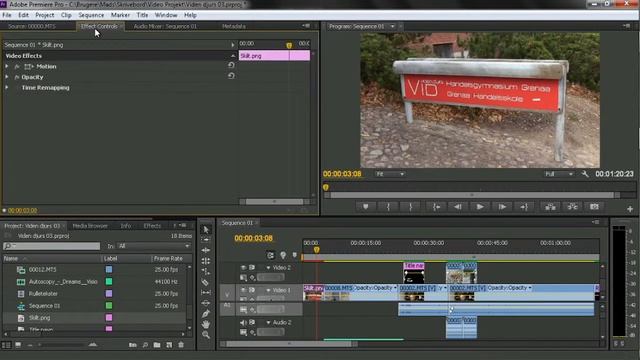640x360 pixels.
Task: Select the Hand tool
Action: click(x=206, y=324)
